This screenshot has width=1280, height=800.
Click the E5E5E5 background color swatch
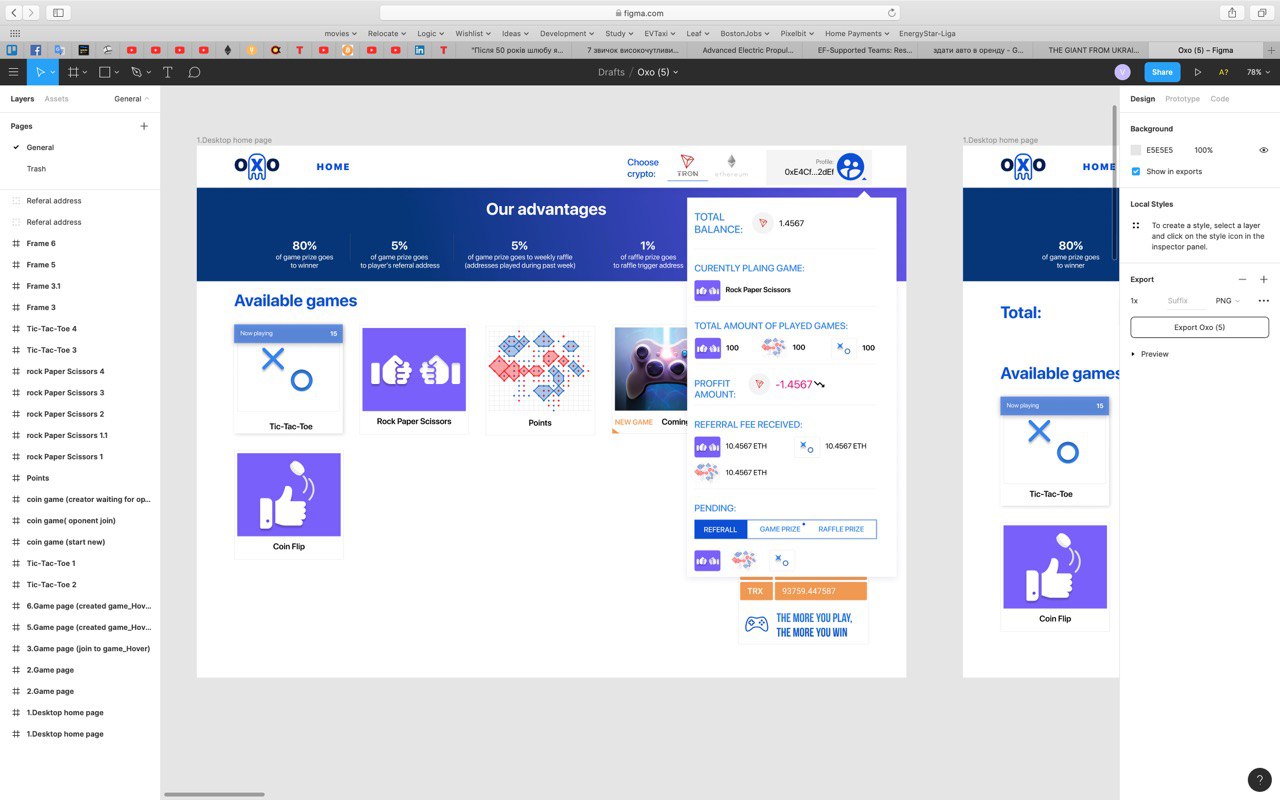[x=1135, y=150]
